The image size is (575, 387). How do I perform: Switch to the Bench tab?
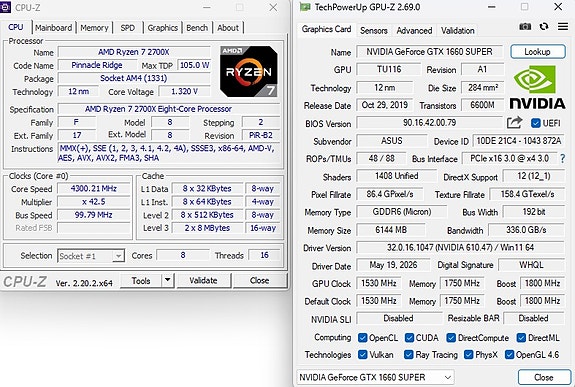point(197,28)
